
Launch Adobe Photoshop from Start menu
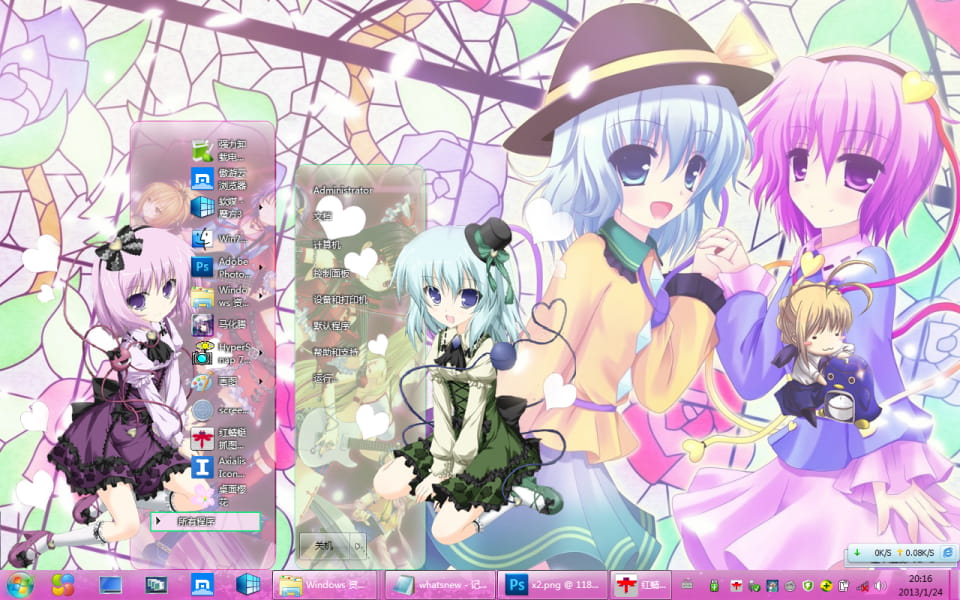[x=222, y=267]
